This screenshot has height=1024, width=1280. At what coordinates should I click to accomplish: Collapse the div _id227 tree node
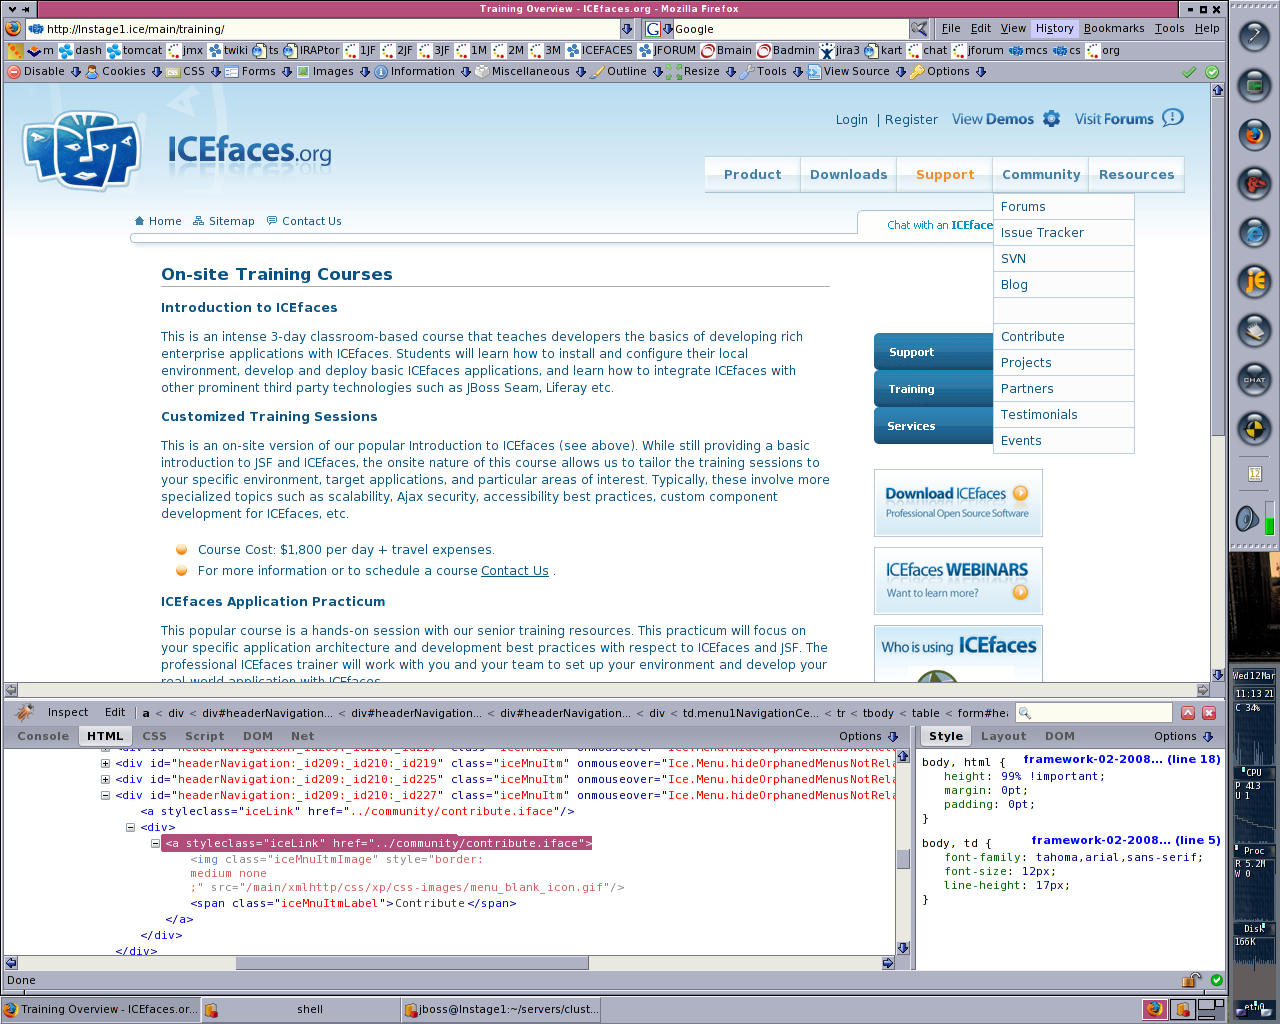[105, 795]
